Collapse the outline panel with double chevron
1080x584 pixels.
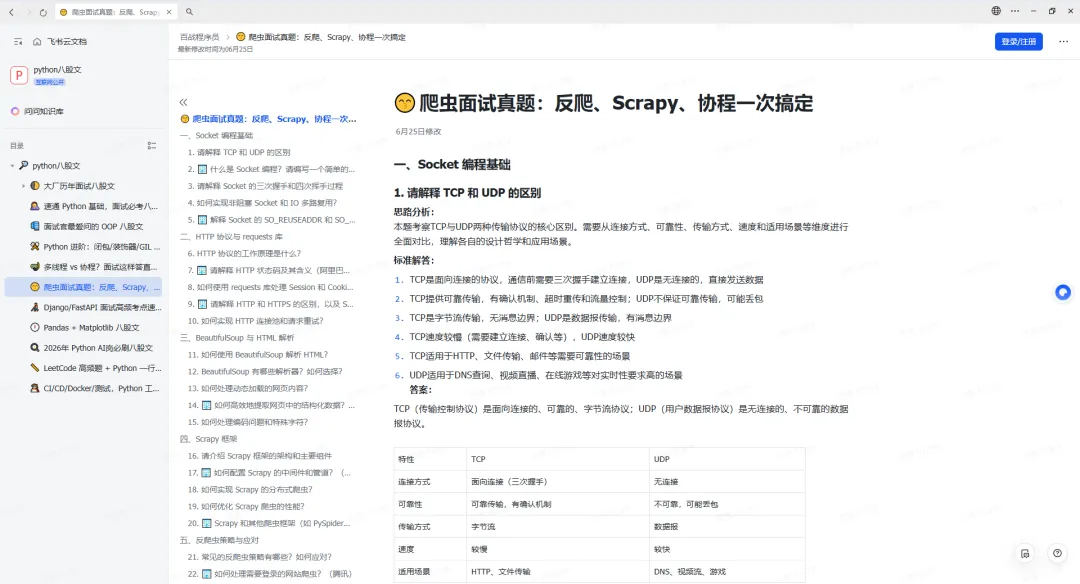tap(183, 103)
